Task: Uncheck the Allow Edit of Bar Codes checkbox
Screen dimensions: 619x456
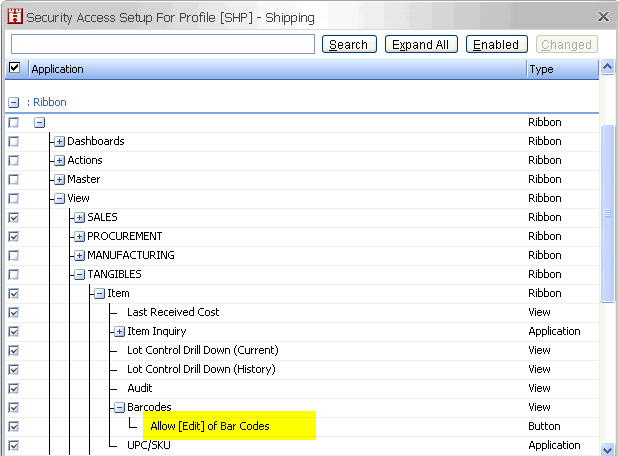Action: (14, 427)
